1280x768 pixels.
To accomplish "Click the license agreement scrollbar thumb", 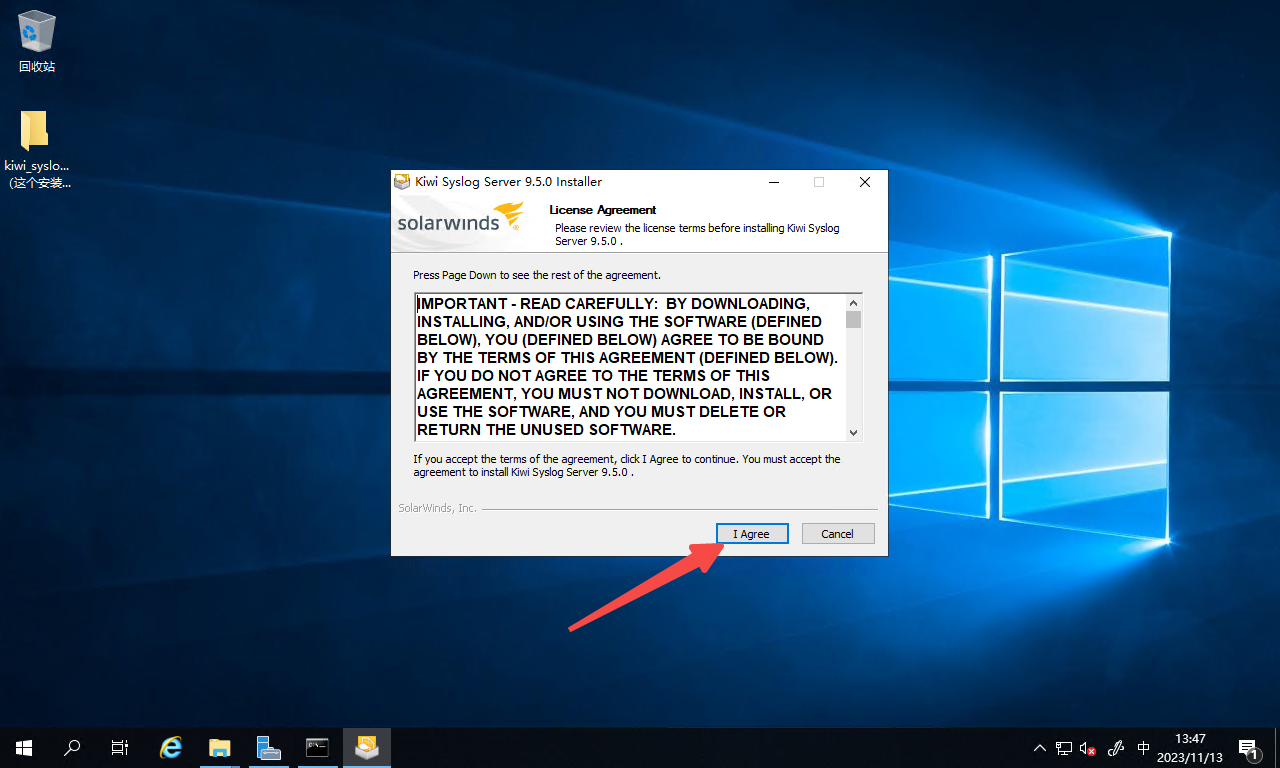I will 853,319.
